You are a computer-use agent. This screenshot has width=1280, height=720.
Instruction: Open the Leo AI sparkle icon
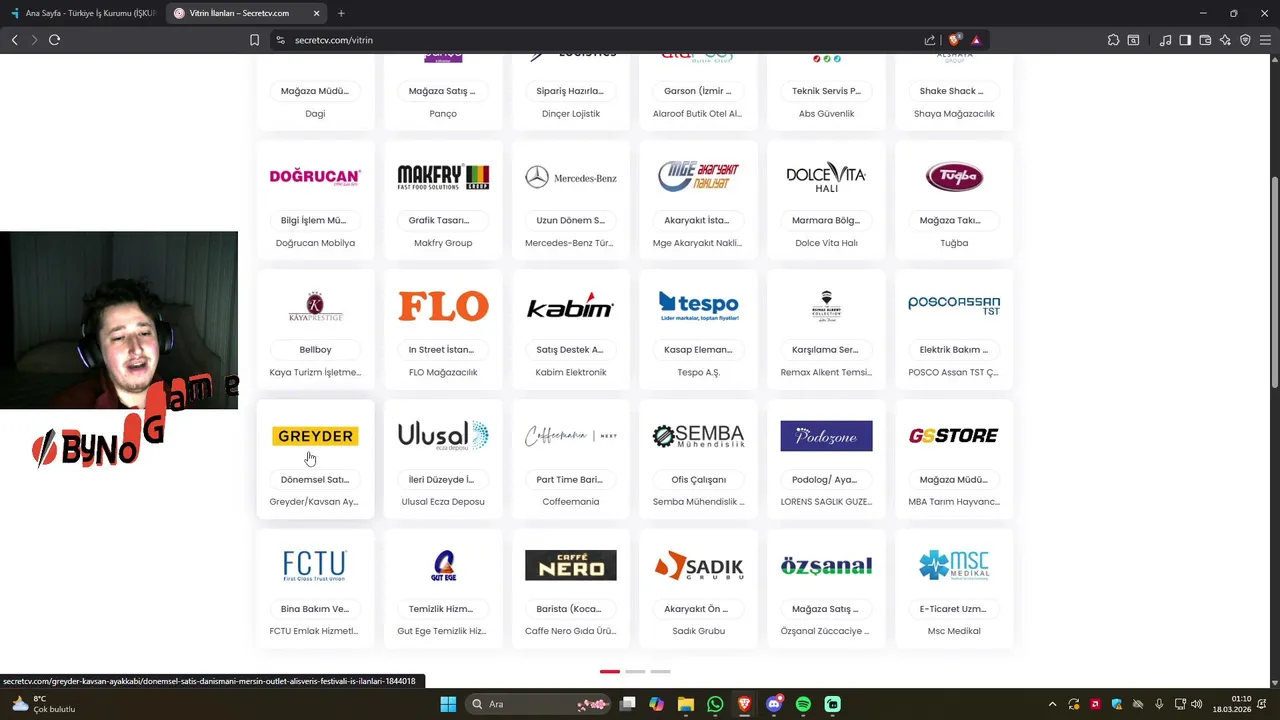coord(1225,40)
